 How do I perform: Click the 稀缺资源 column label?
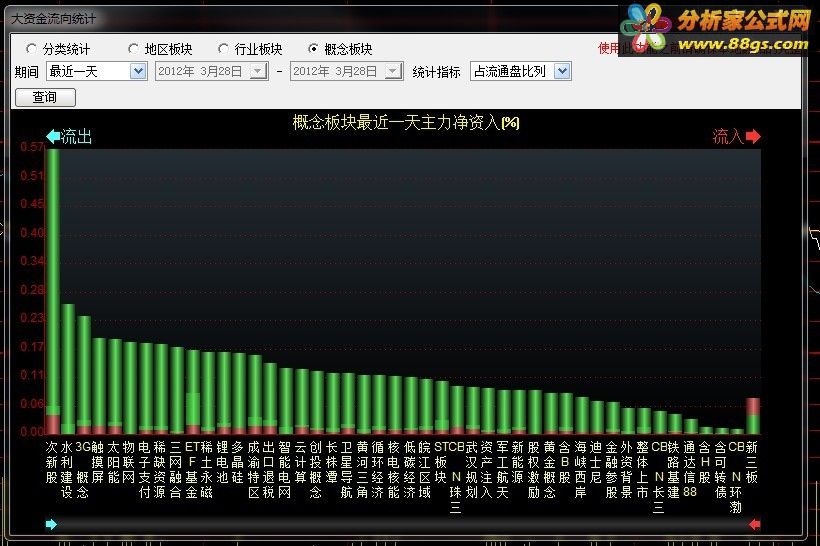click(160, 470)
